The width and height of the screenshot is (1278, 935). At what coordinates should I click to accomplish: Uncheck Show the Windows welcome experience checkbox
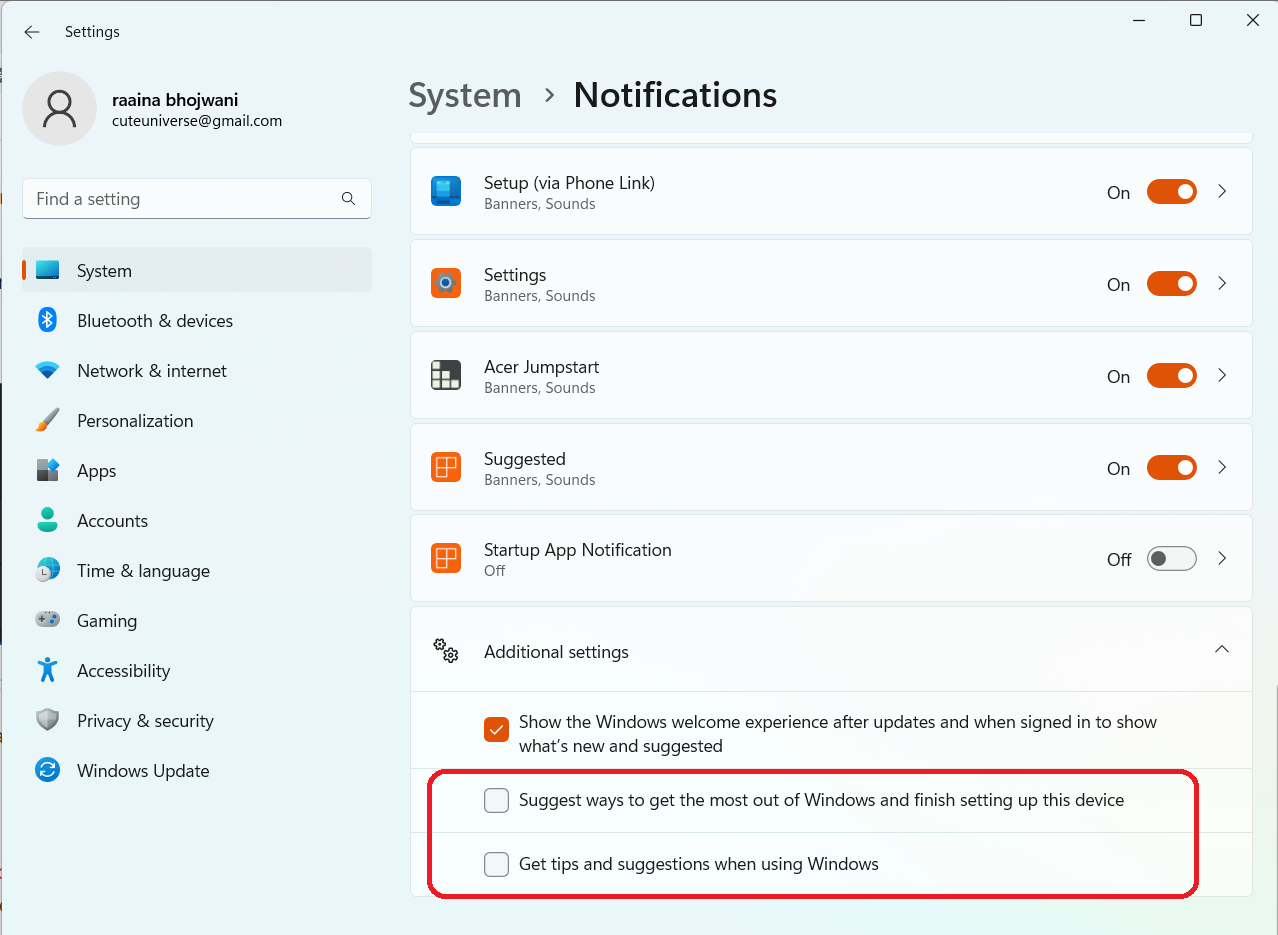[x=497, y=730]
